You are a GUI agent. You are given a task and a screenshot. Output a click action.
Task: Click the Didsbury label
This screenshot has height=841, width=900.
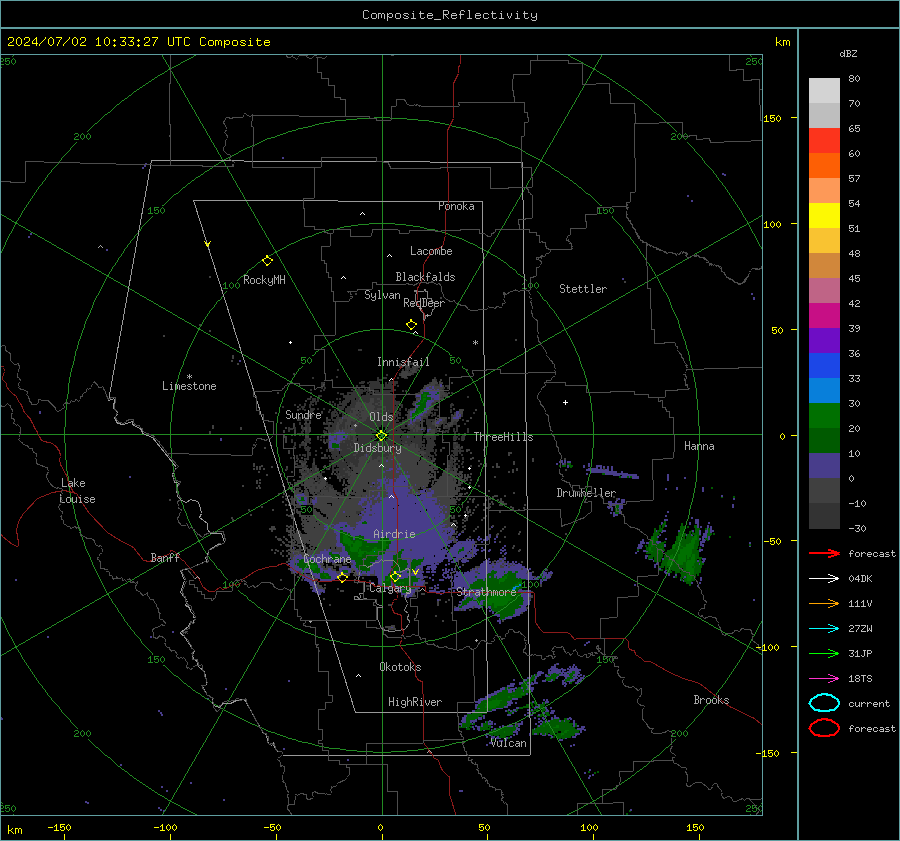tap(378, 448)
